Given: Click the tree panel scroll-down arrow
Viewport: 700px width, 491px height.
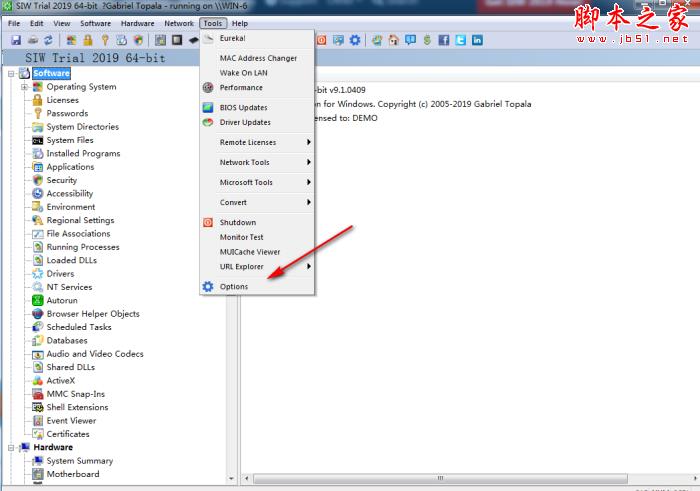Looking at the screenshot, I should (x=231, y=478).
